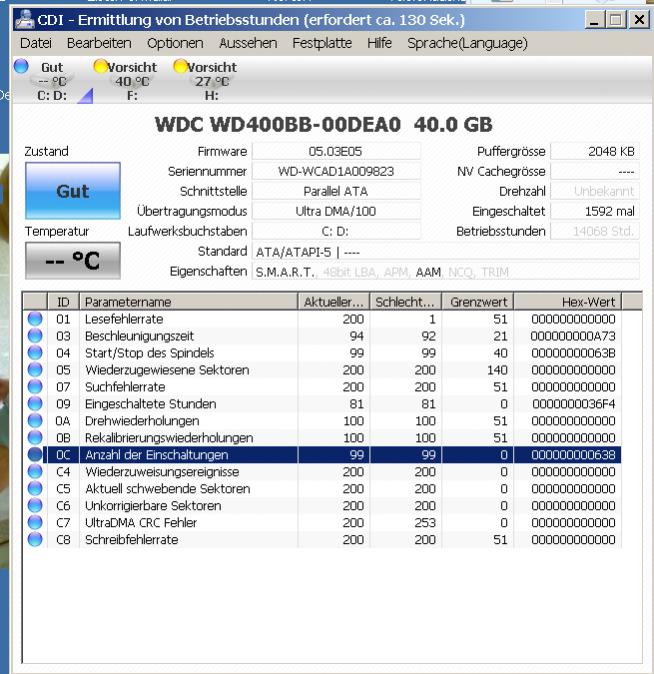Viewport: 654px width, 674px height.
Task: Click the yellow Vorsicht icon for drive F:
Action: click(x=101, y=66)
